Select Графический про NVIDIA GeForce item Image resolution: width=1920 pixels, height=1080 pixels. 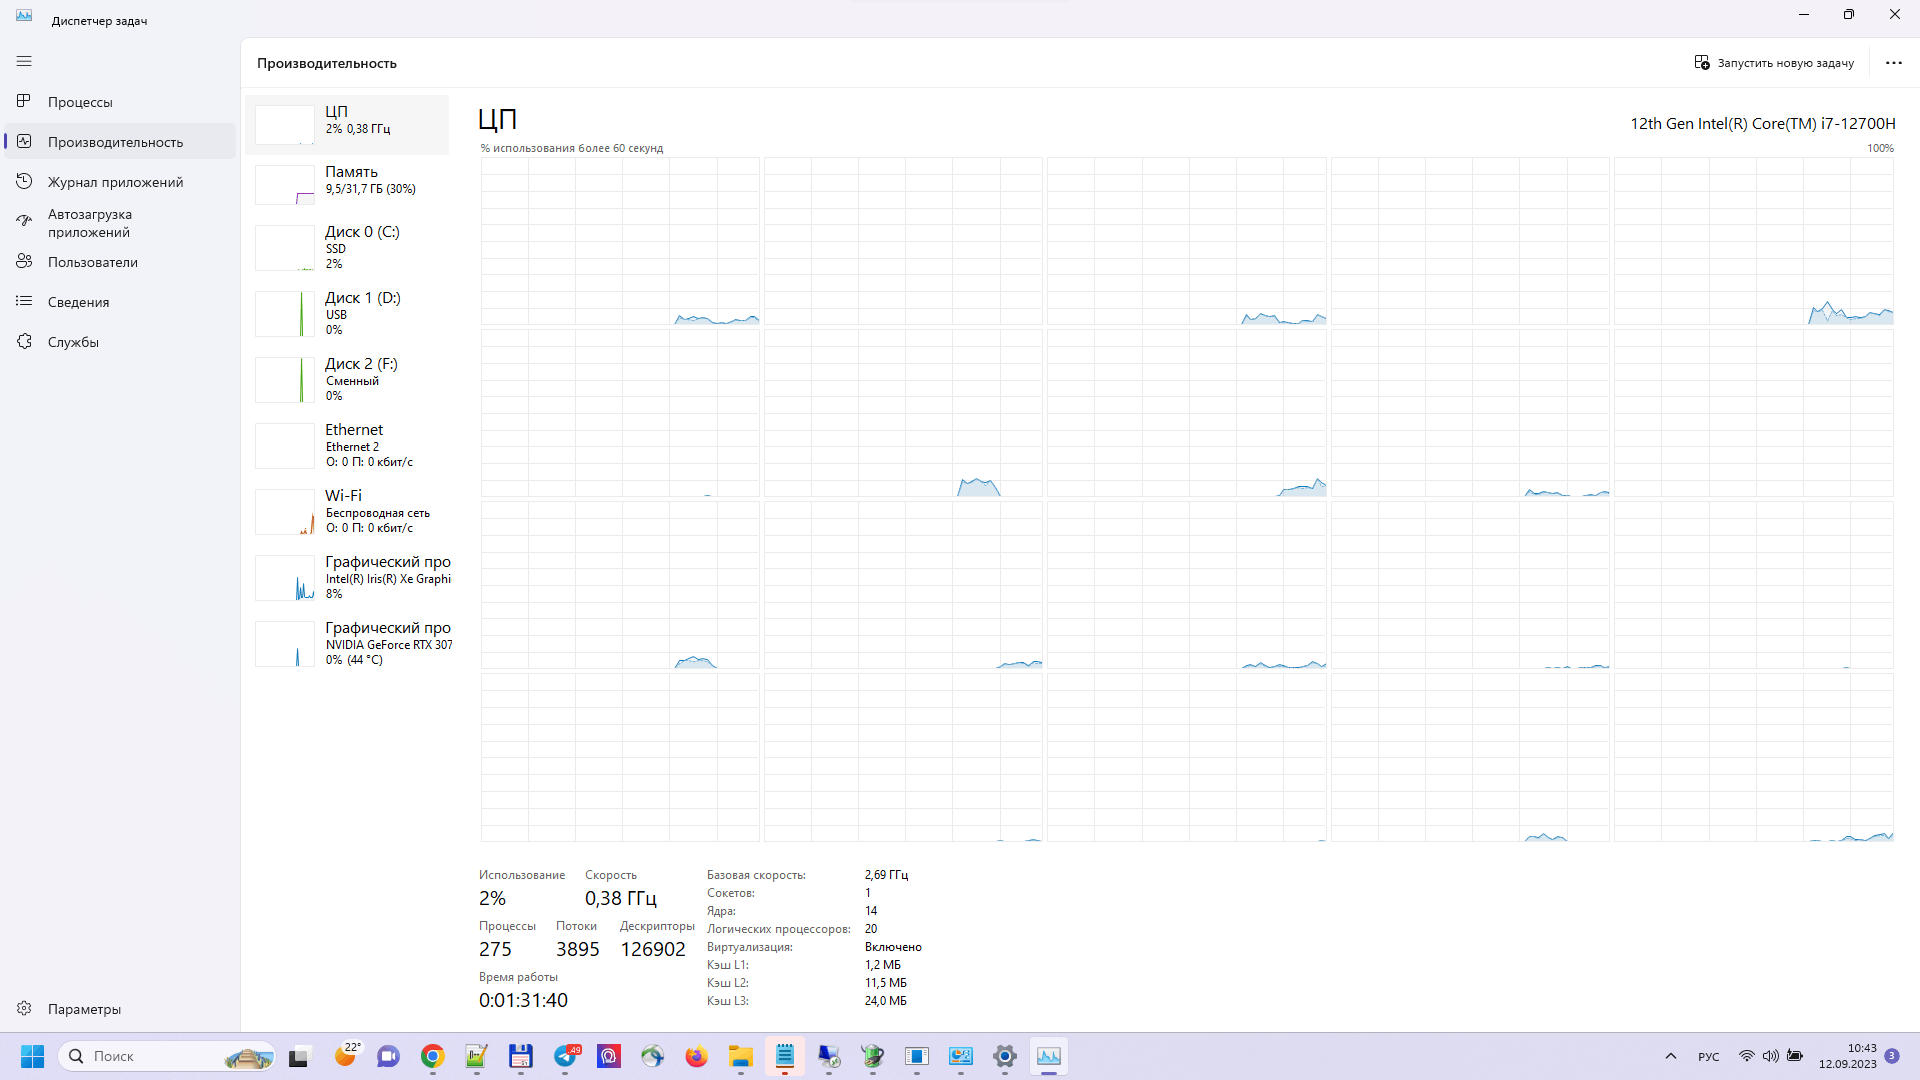click(x=347, y=642)
